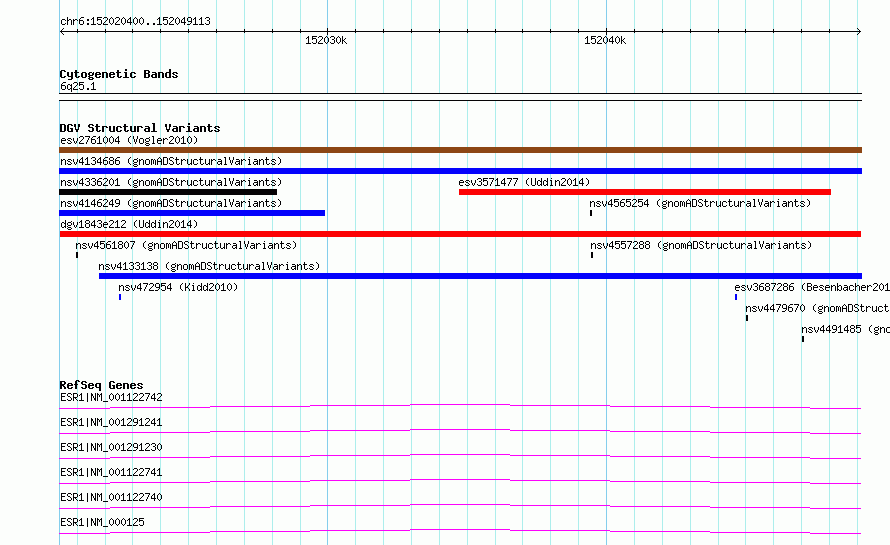Click the small nsv4557288 variant marker
Screen dimensions: 890x545
(592, 255)
